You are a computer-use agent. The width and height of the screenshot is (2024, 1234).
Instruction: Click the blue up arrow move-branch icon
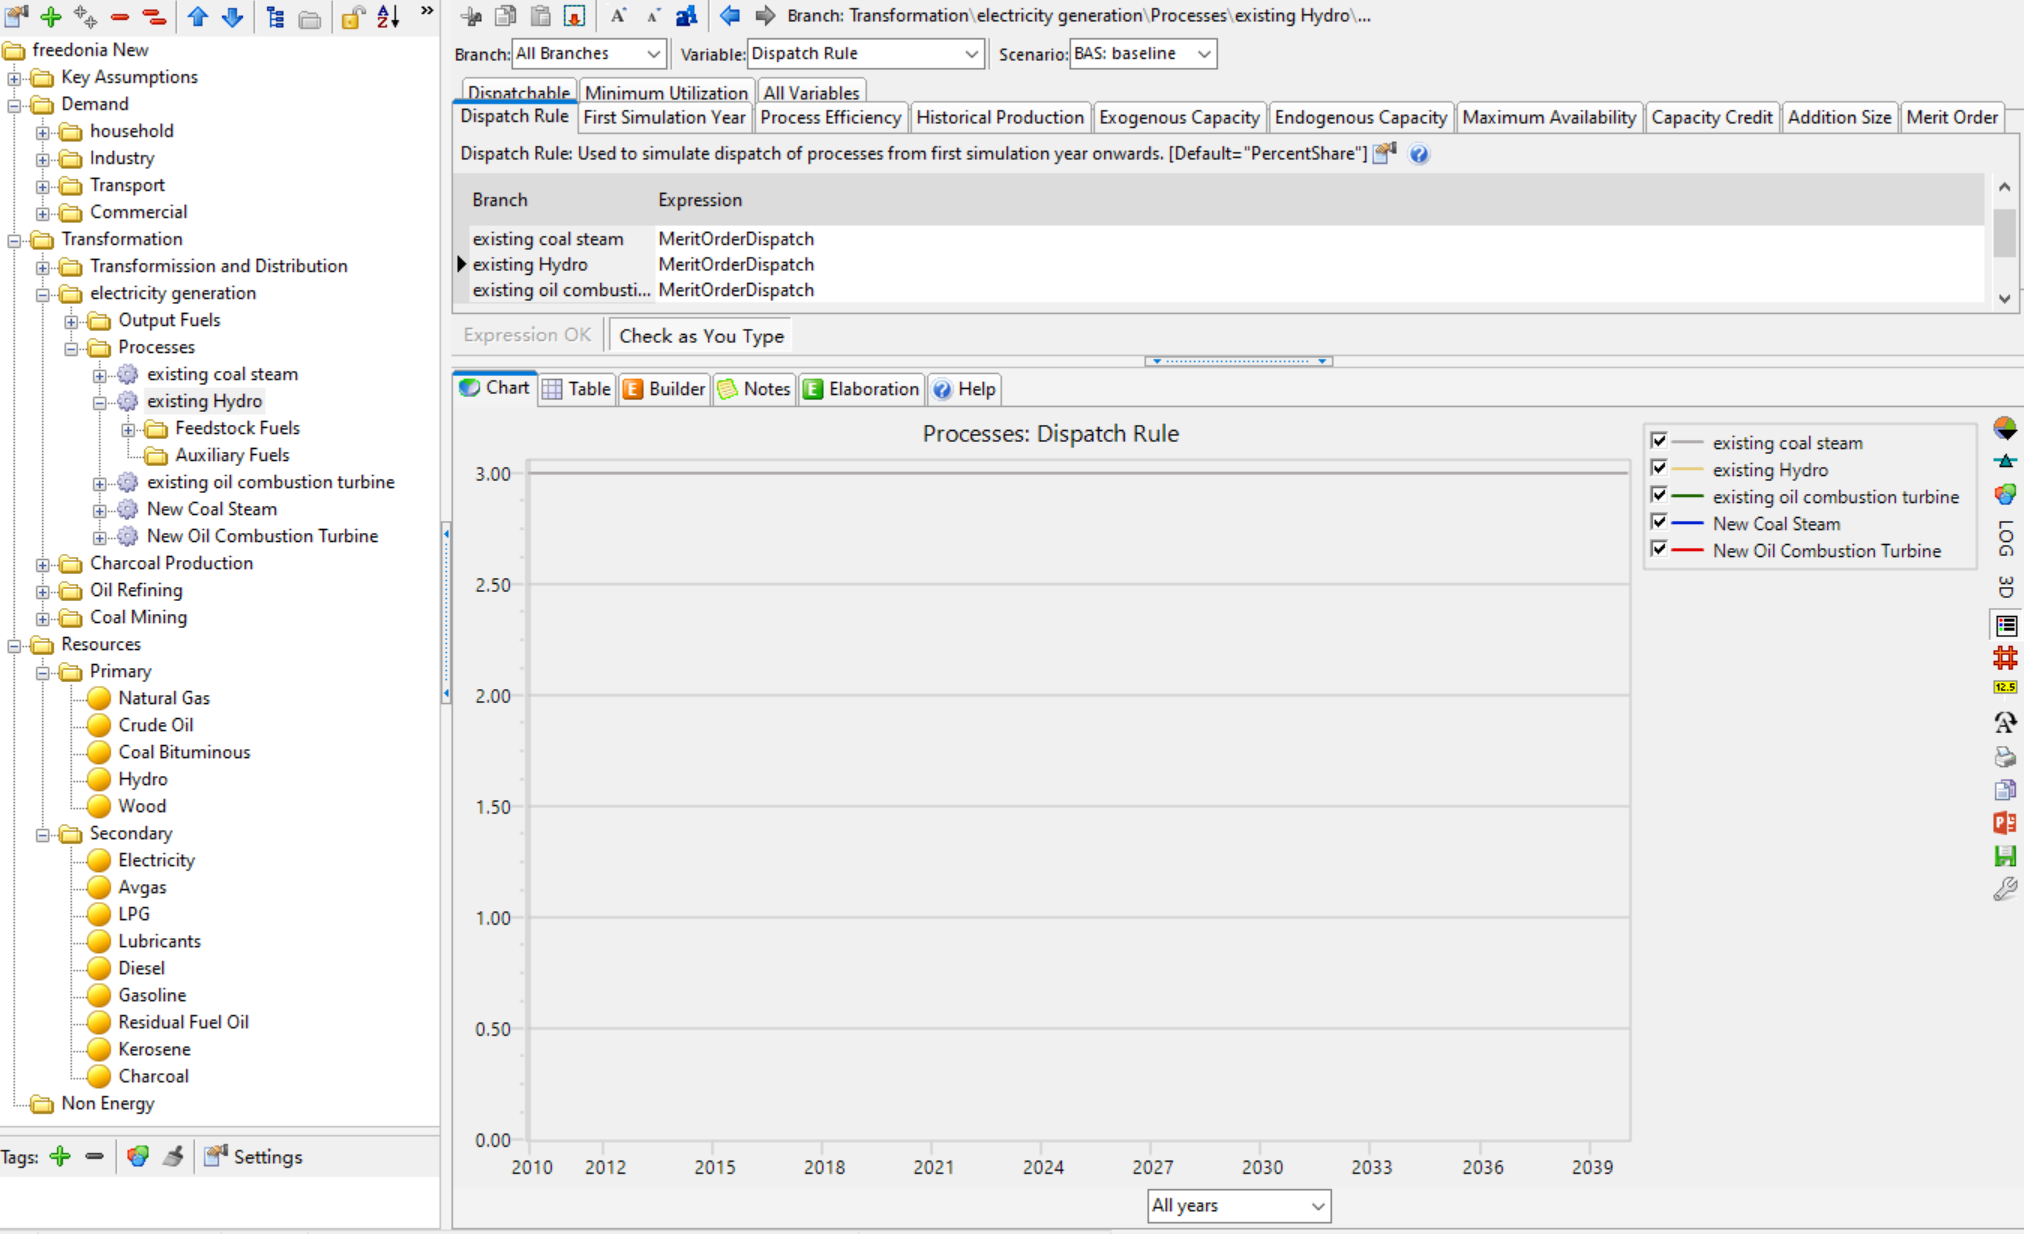coord(198,16)
